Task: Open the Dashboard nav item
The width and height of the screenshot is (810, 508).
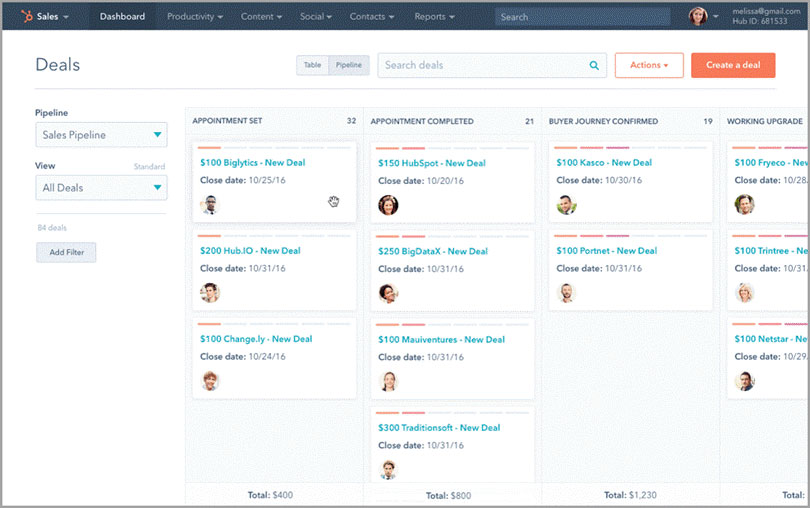Action: point(122,17)
